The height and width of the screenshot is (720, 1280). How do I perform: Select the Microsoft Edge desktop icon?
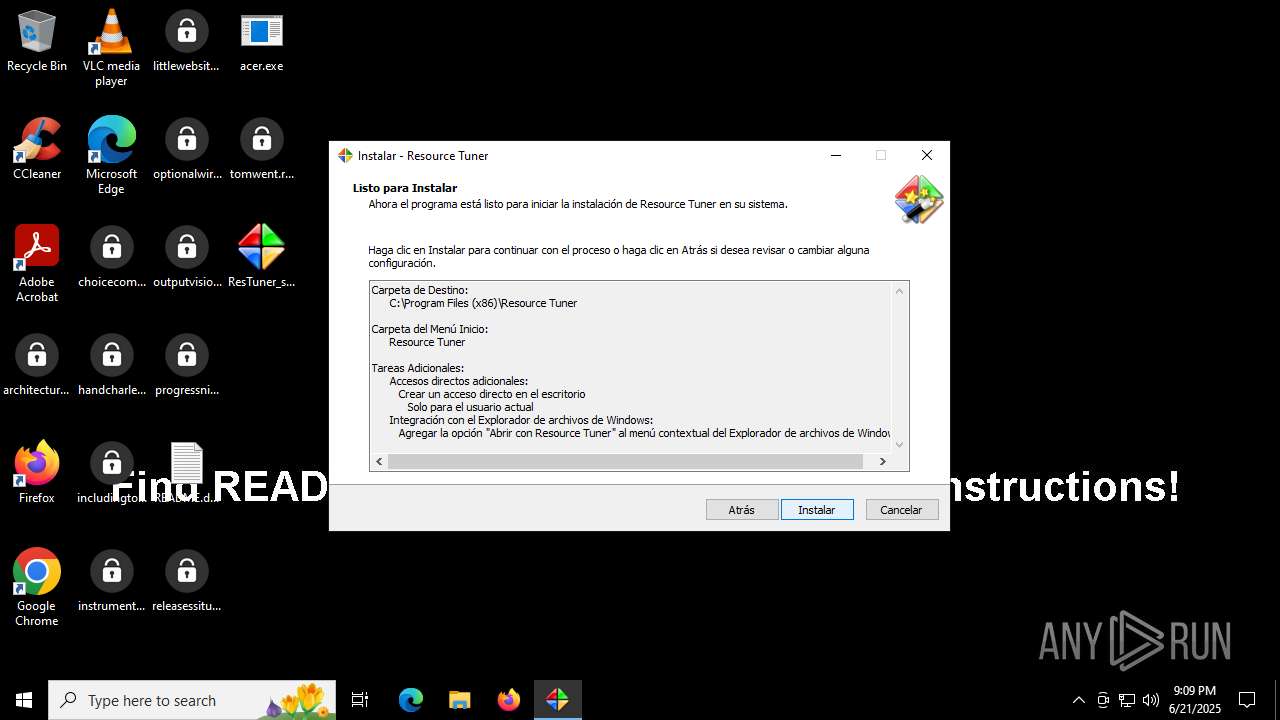point(111,156)
